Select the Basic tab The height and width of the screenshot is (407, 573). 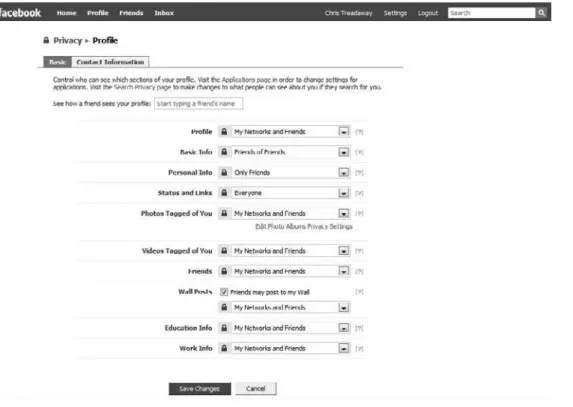click(57, 62)
